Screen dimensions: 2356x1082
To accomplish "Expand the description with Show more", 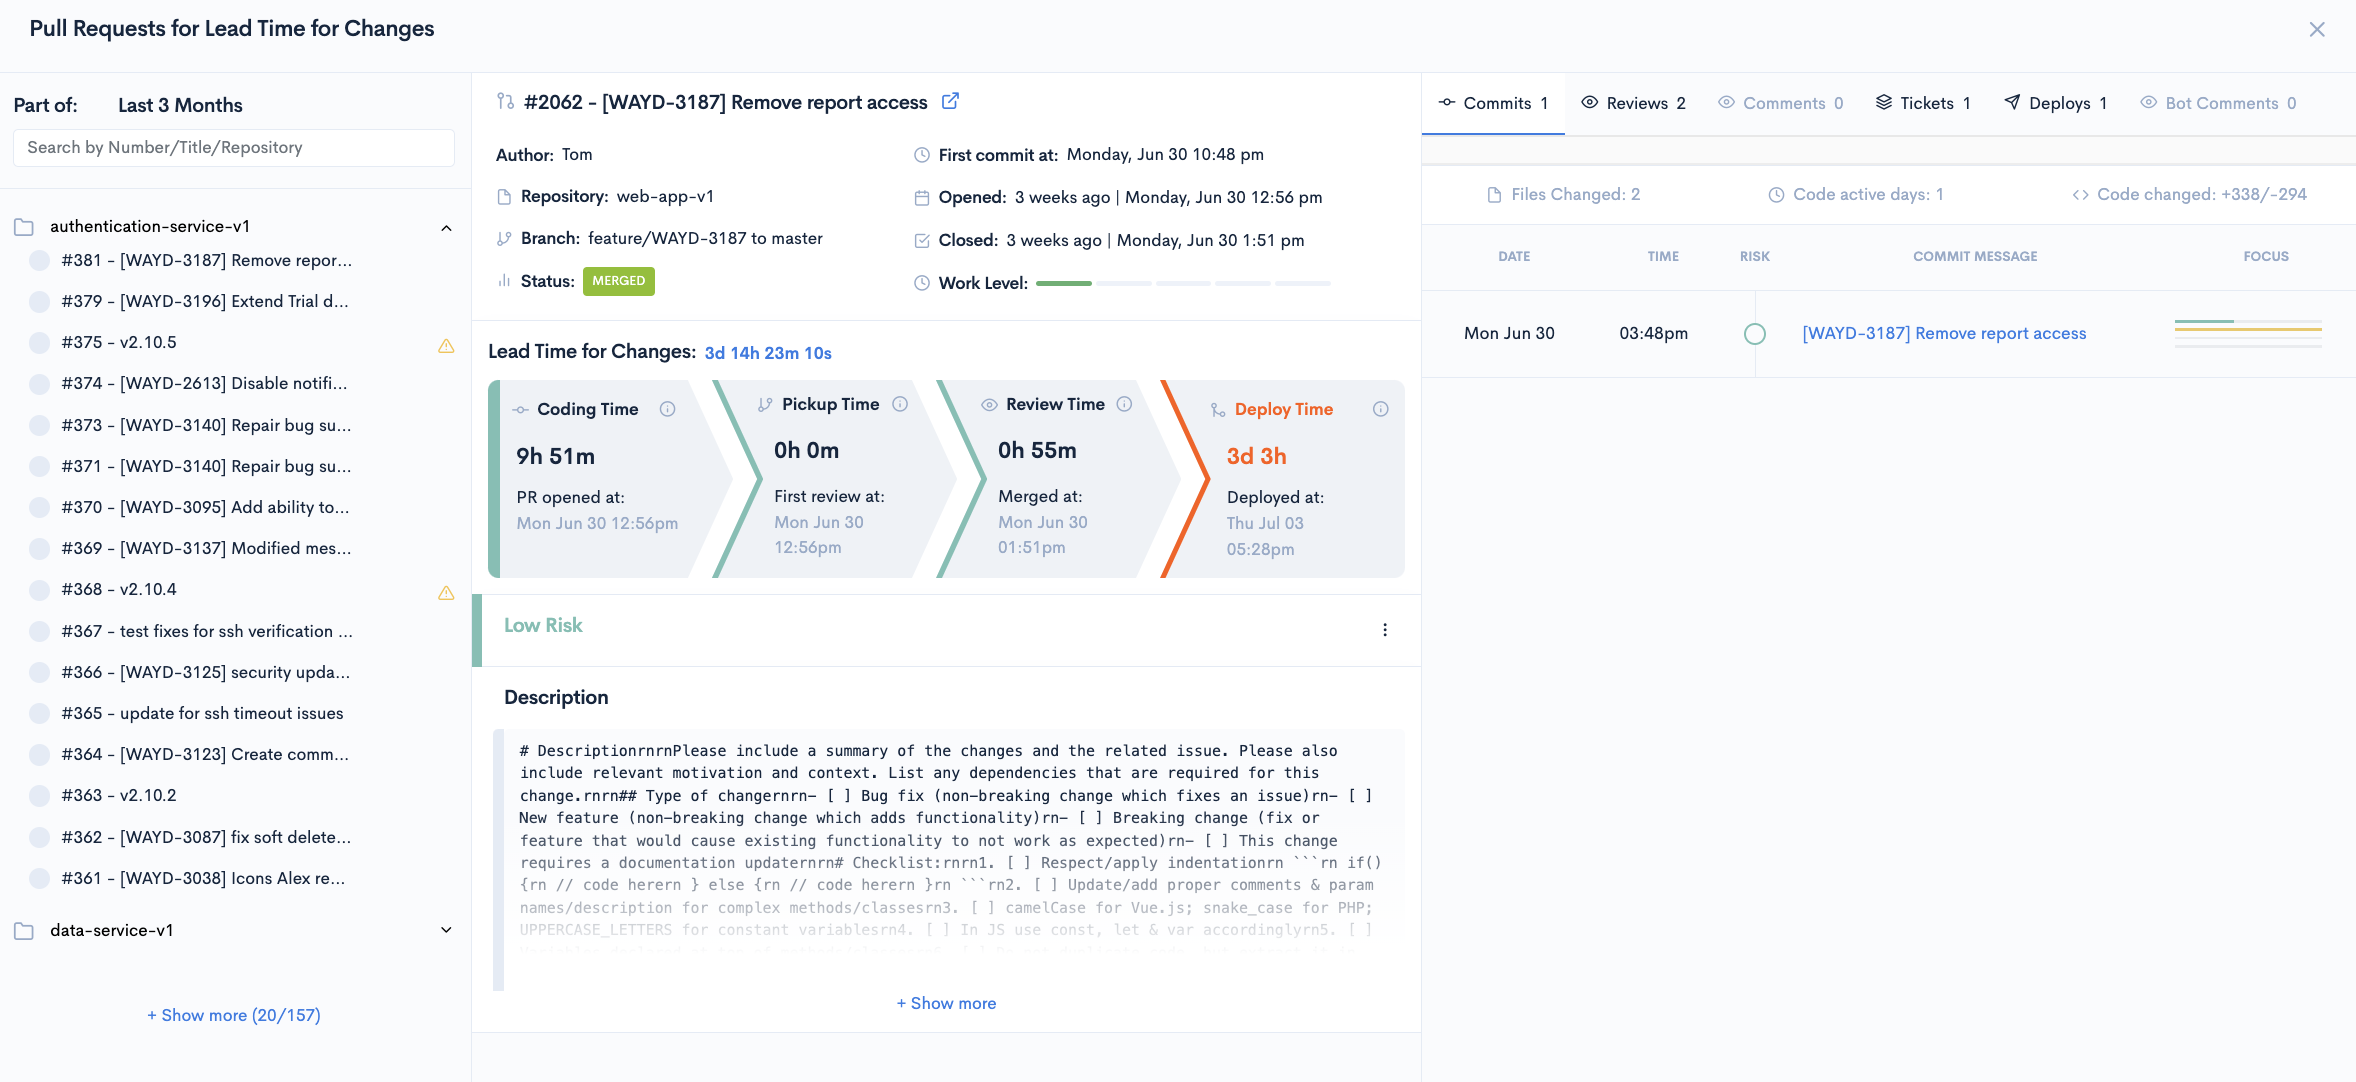I will 946,1003.
